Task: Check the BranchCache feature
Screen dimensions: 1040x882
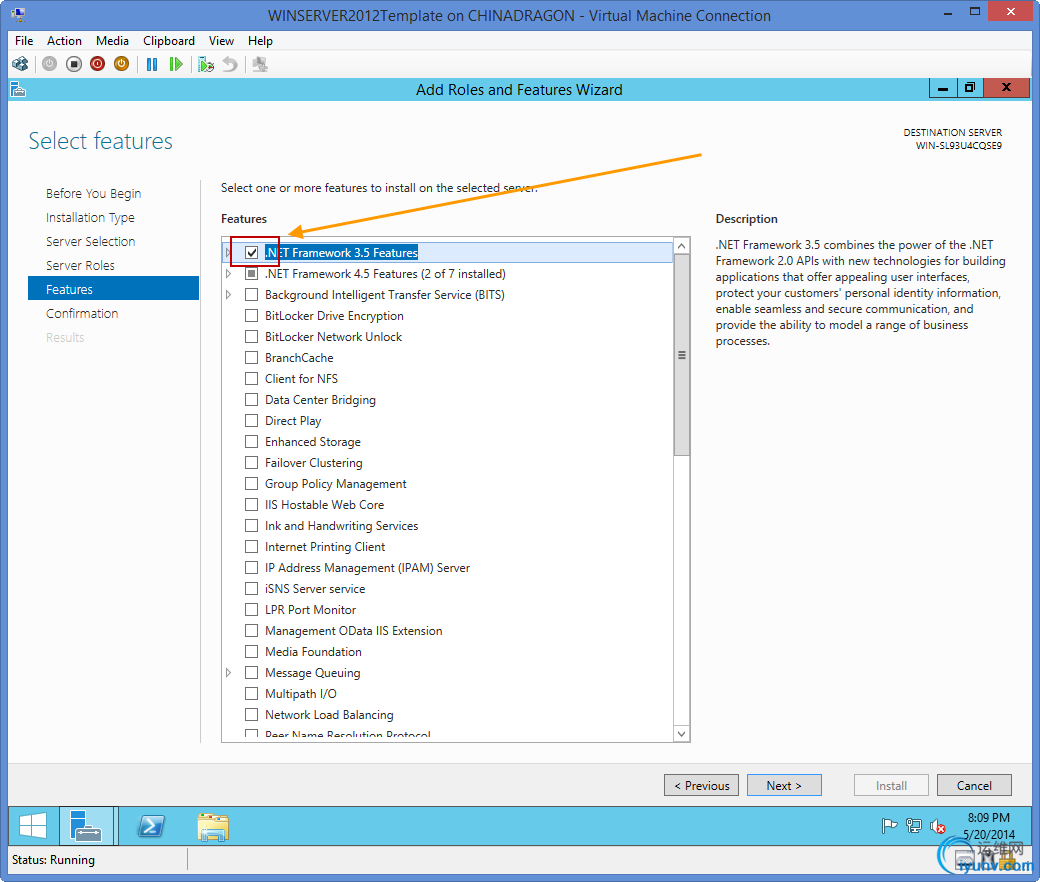Action: pyautogui.click(x=251, y=357)
